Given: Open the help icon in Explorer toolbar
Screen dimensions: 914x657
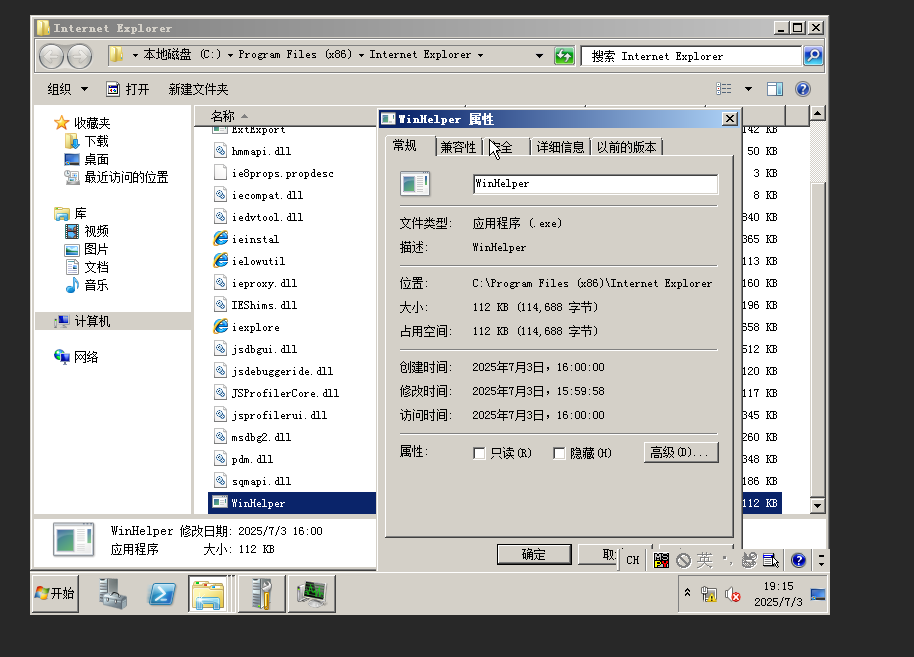Looking at the screenshot, I should [803, 89].
